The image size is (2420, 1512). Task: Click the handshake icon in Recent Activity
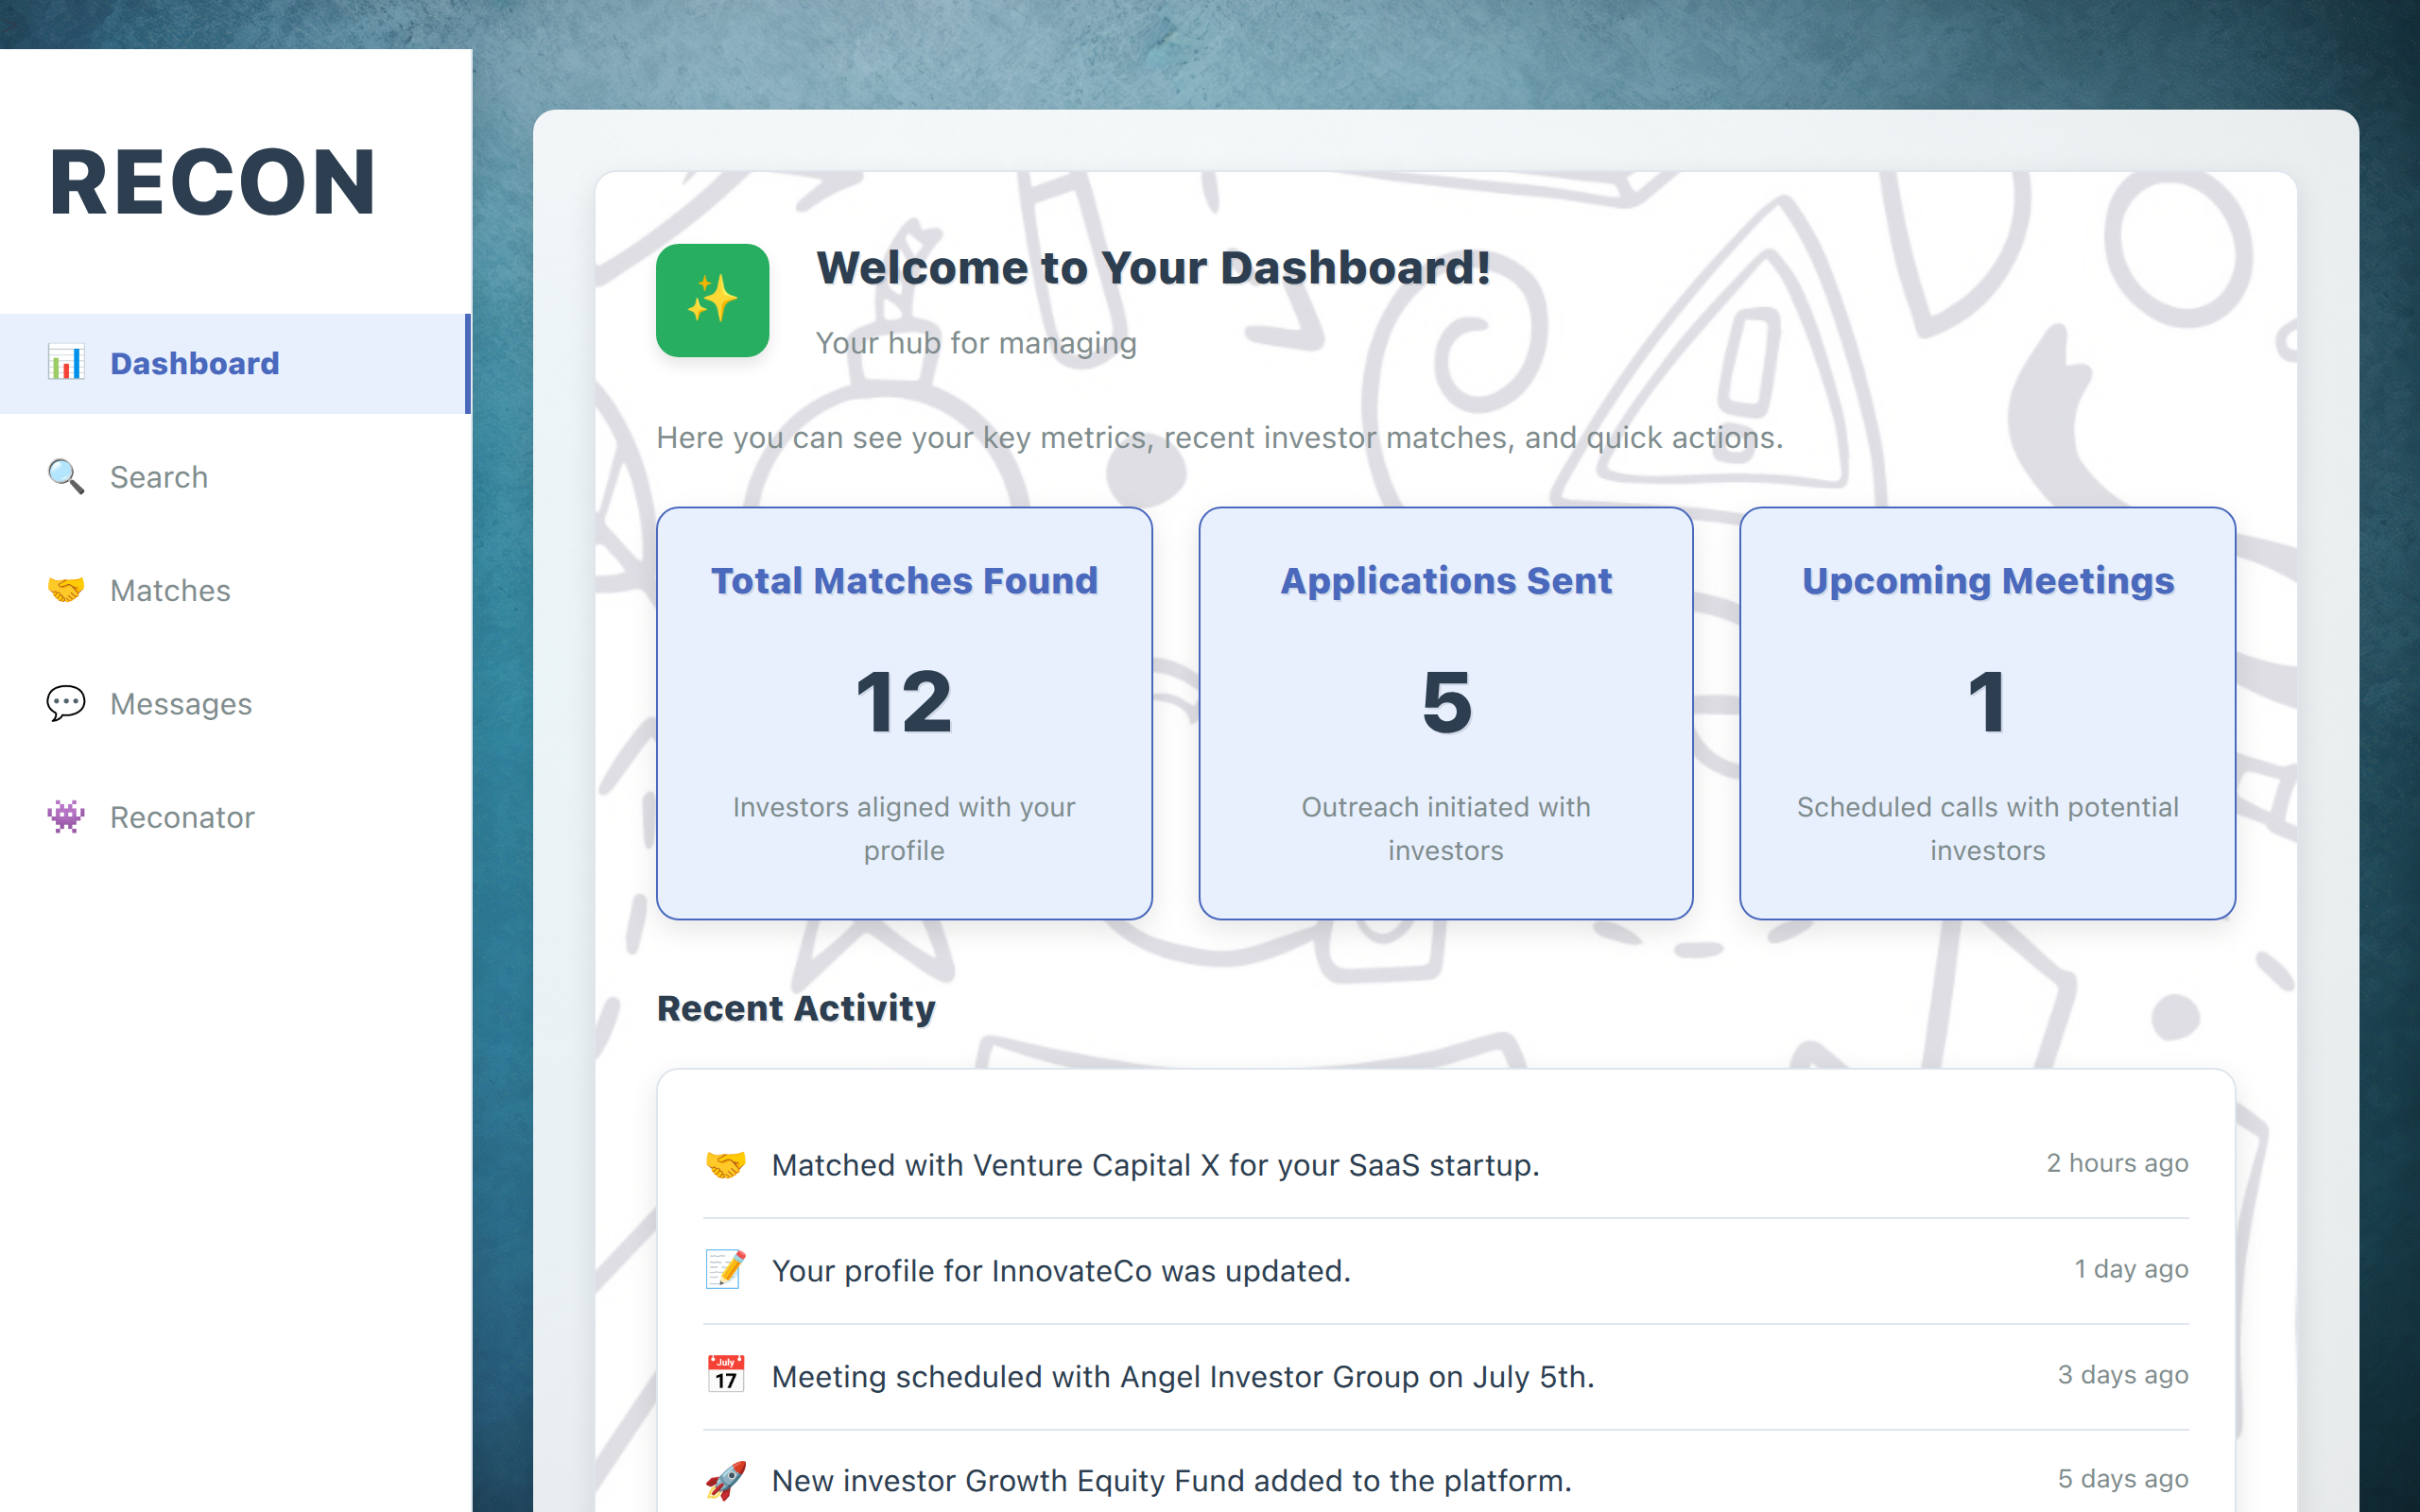(x=725, y=1165)
